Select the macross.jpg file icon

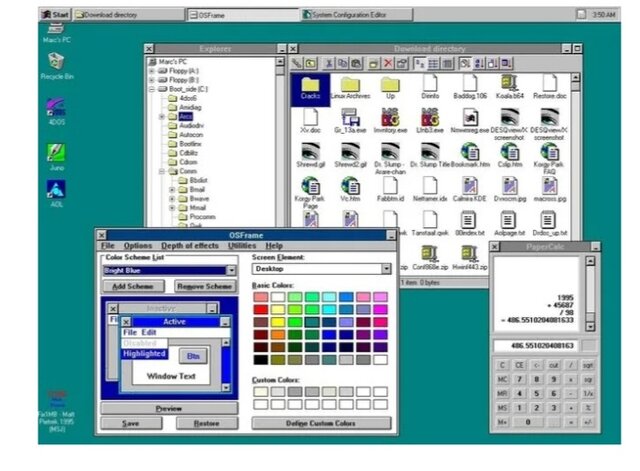click(x=549, y=190)
